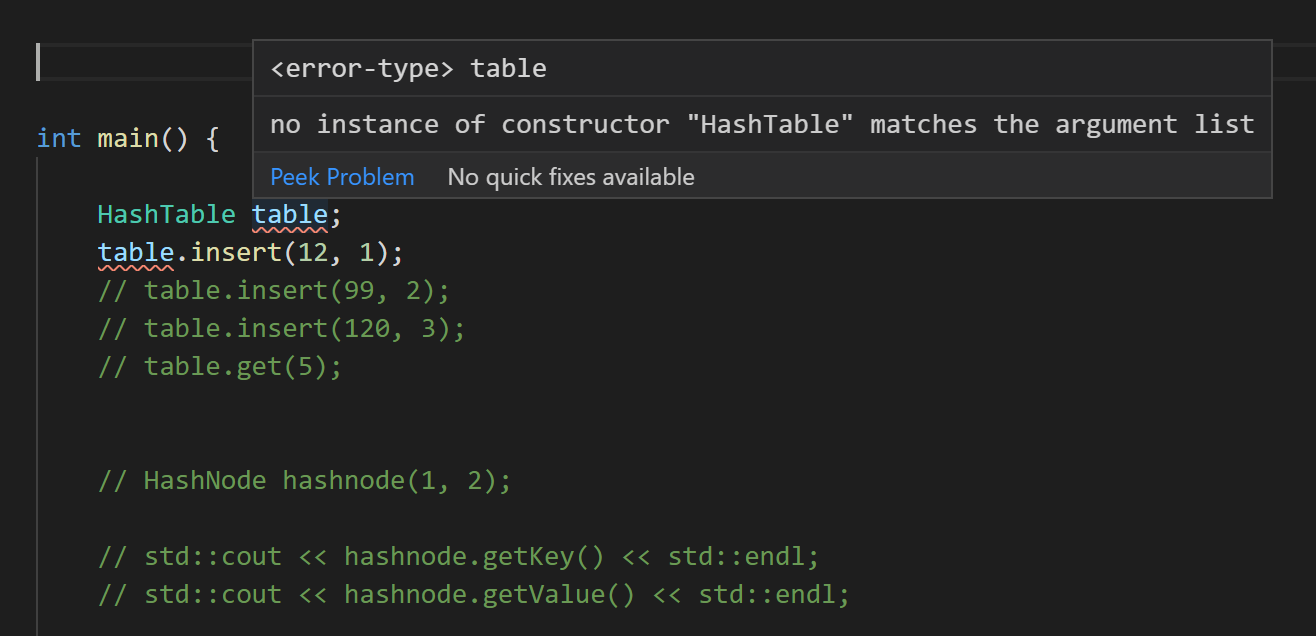Click the 'main' function name
Image resolution: width=1316 pixels, height=636 pixels.
tap(127, 138)
